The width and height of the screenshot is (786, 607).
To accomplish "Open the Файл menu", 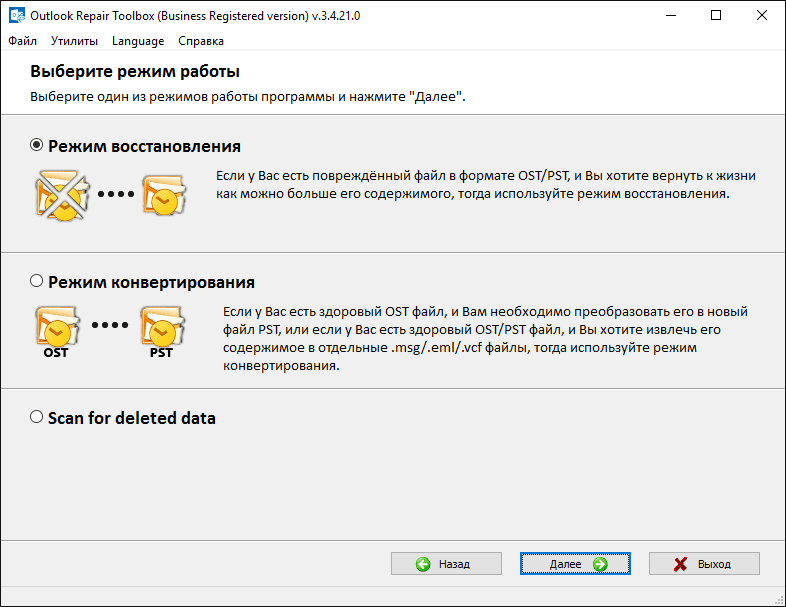I will 22,41.
